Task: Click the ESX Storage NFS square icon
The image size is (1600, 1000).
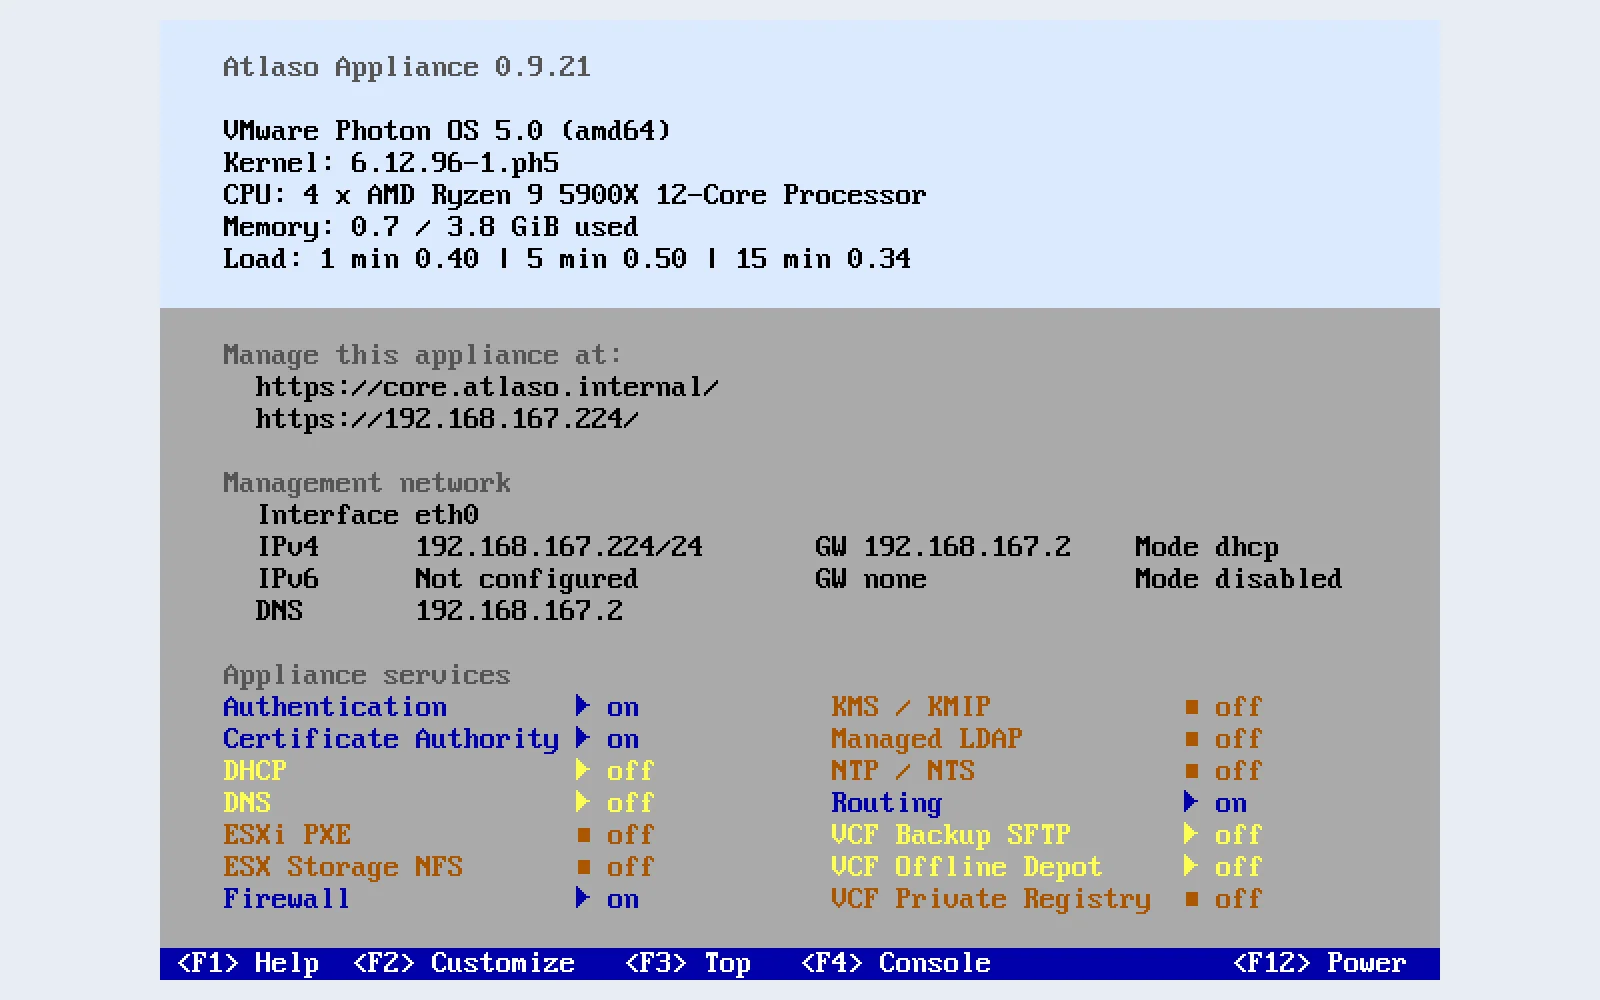Action: pyautogui.click(x=583, y=866)
